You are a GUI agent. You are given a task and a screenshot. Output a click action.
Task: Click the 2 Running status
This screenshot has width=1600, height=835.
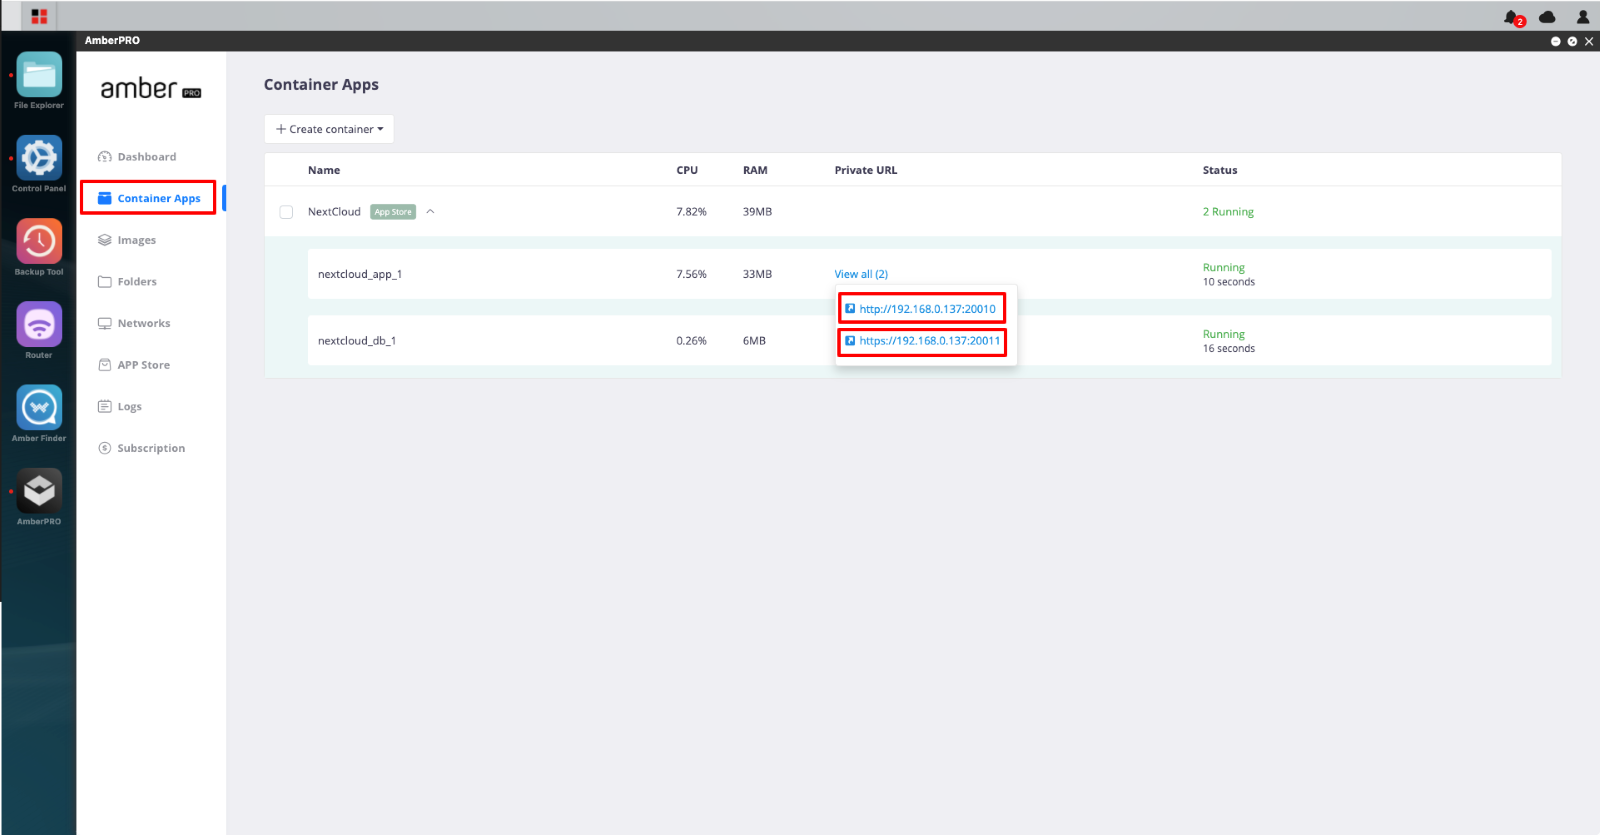coord(1228,212)
